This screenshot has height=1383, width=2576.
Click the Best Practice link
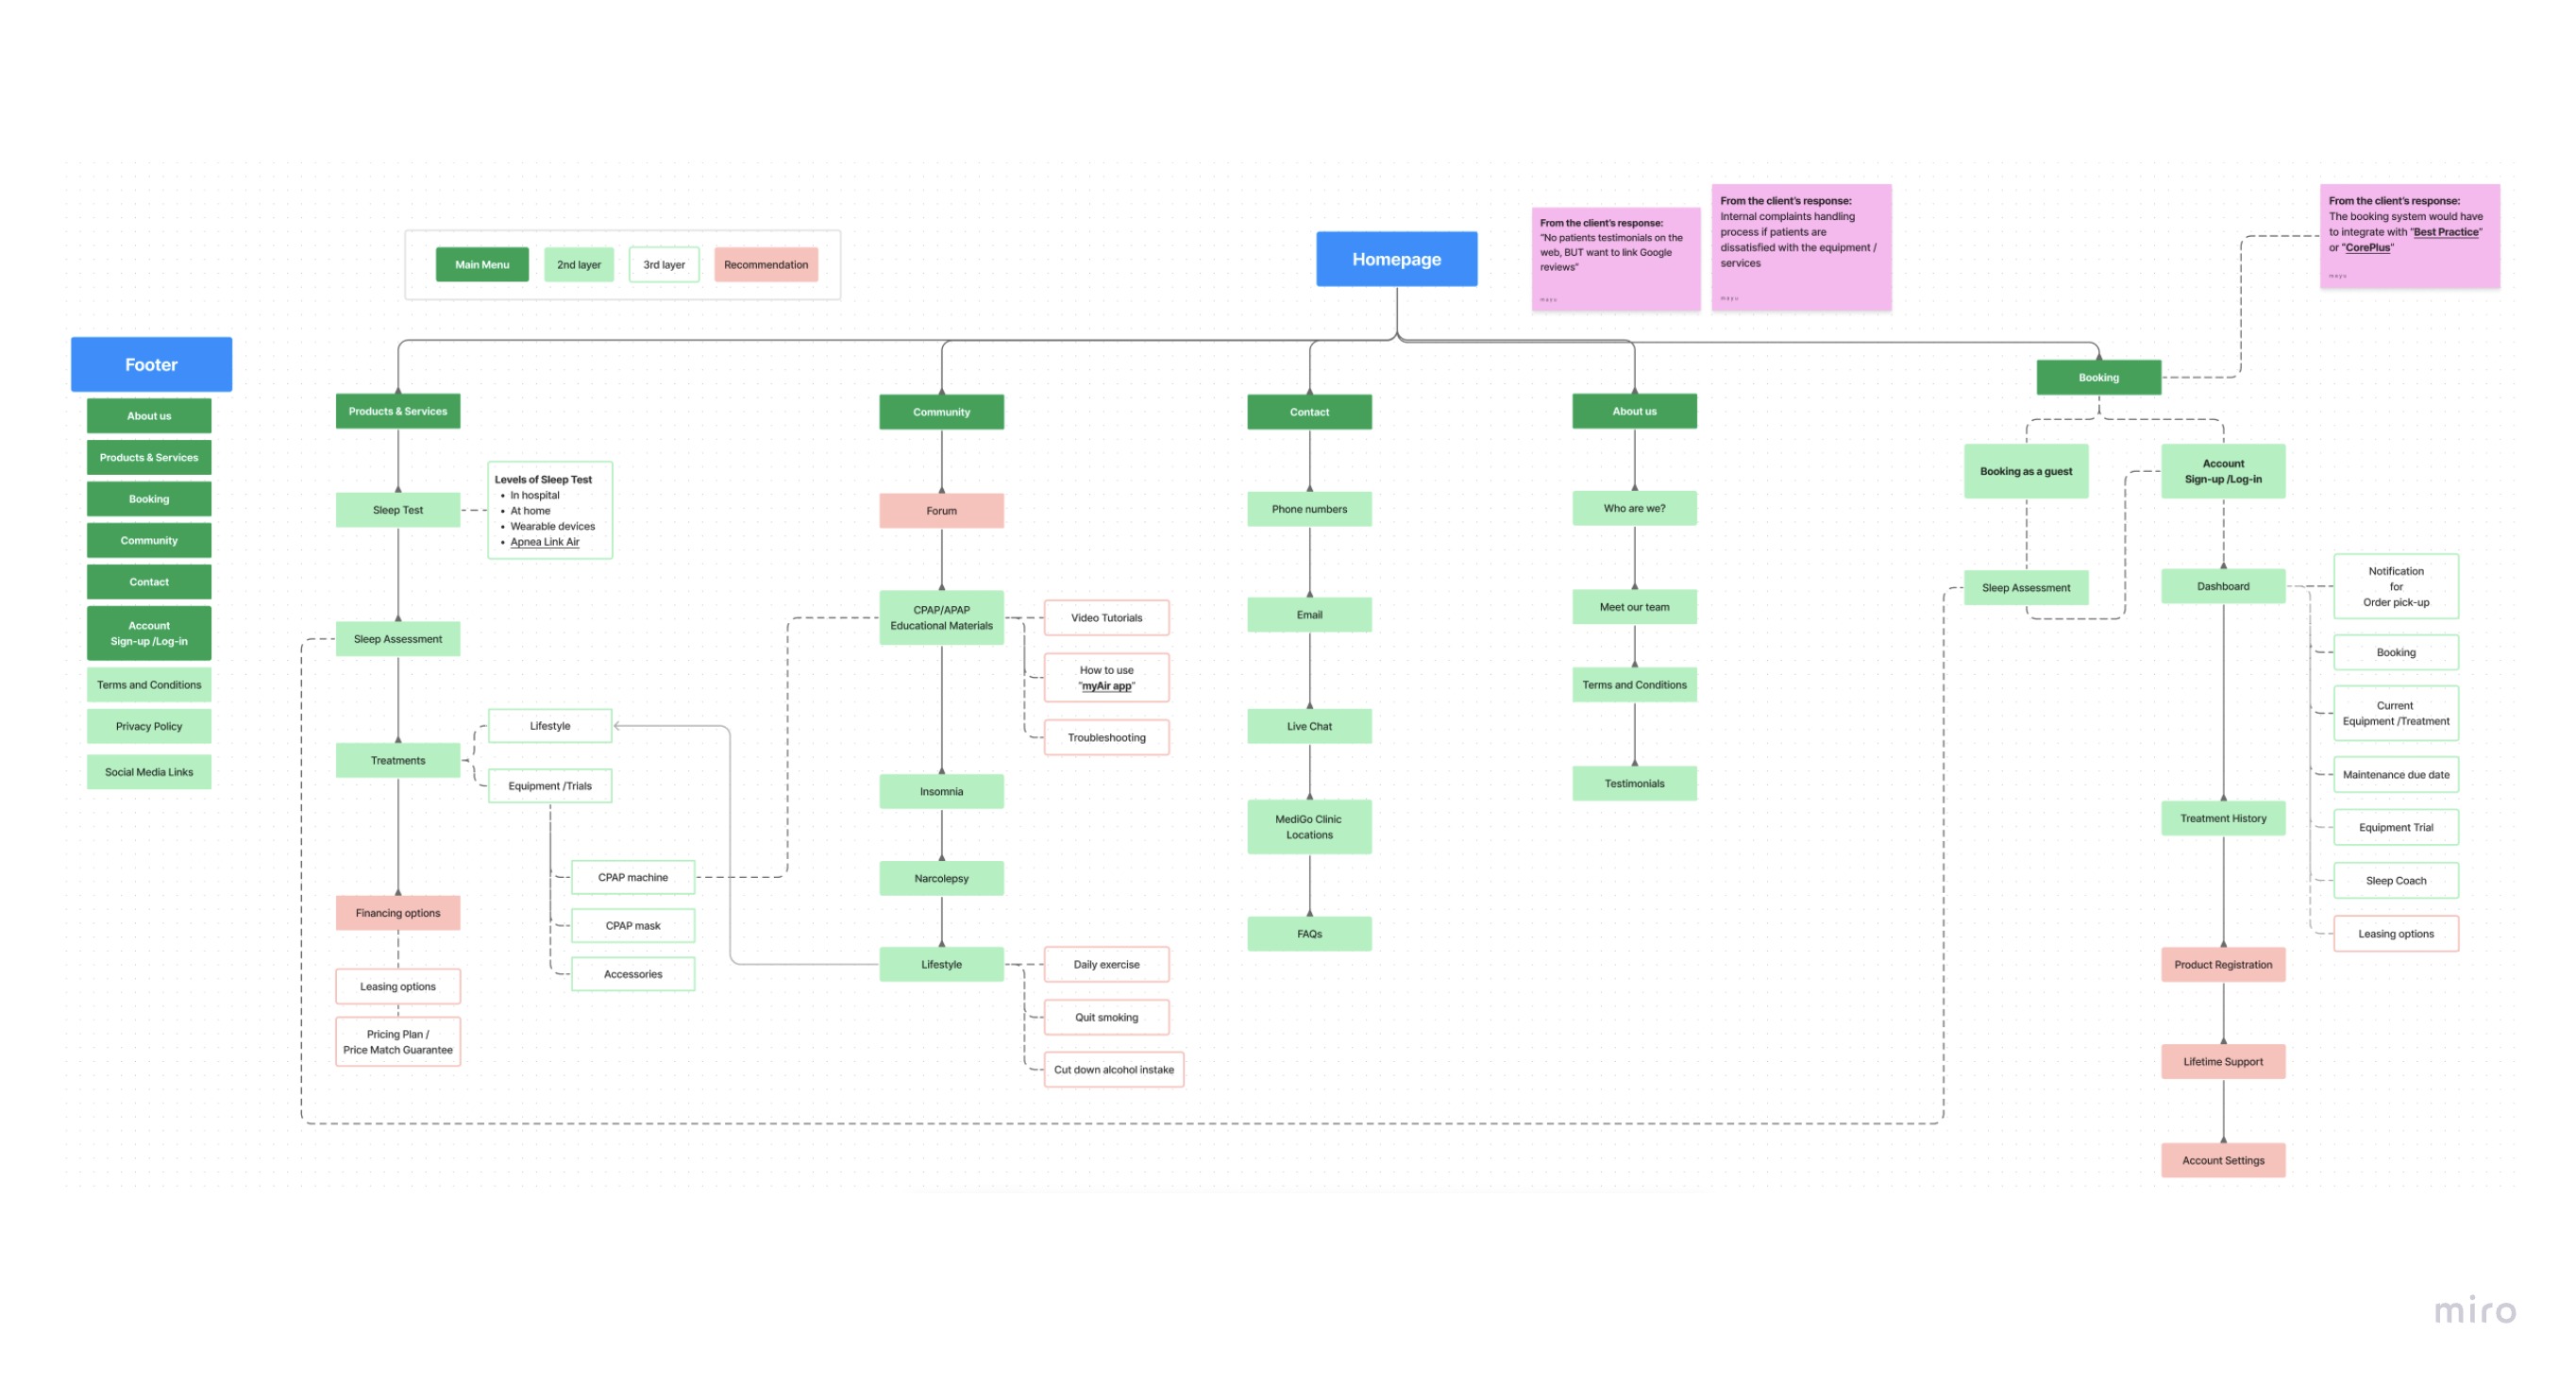click(x=2445, y=232)
